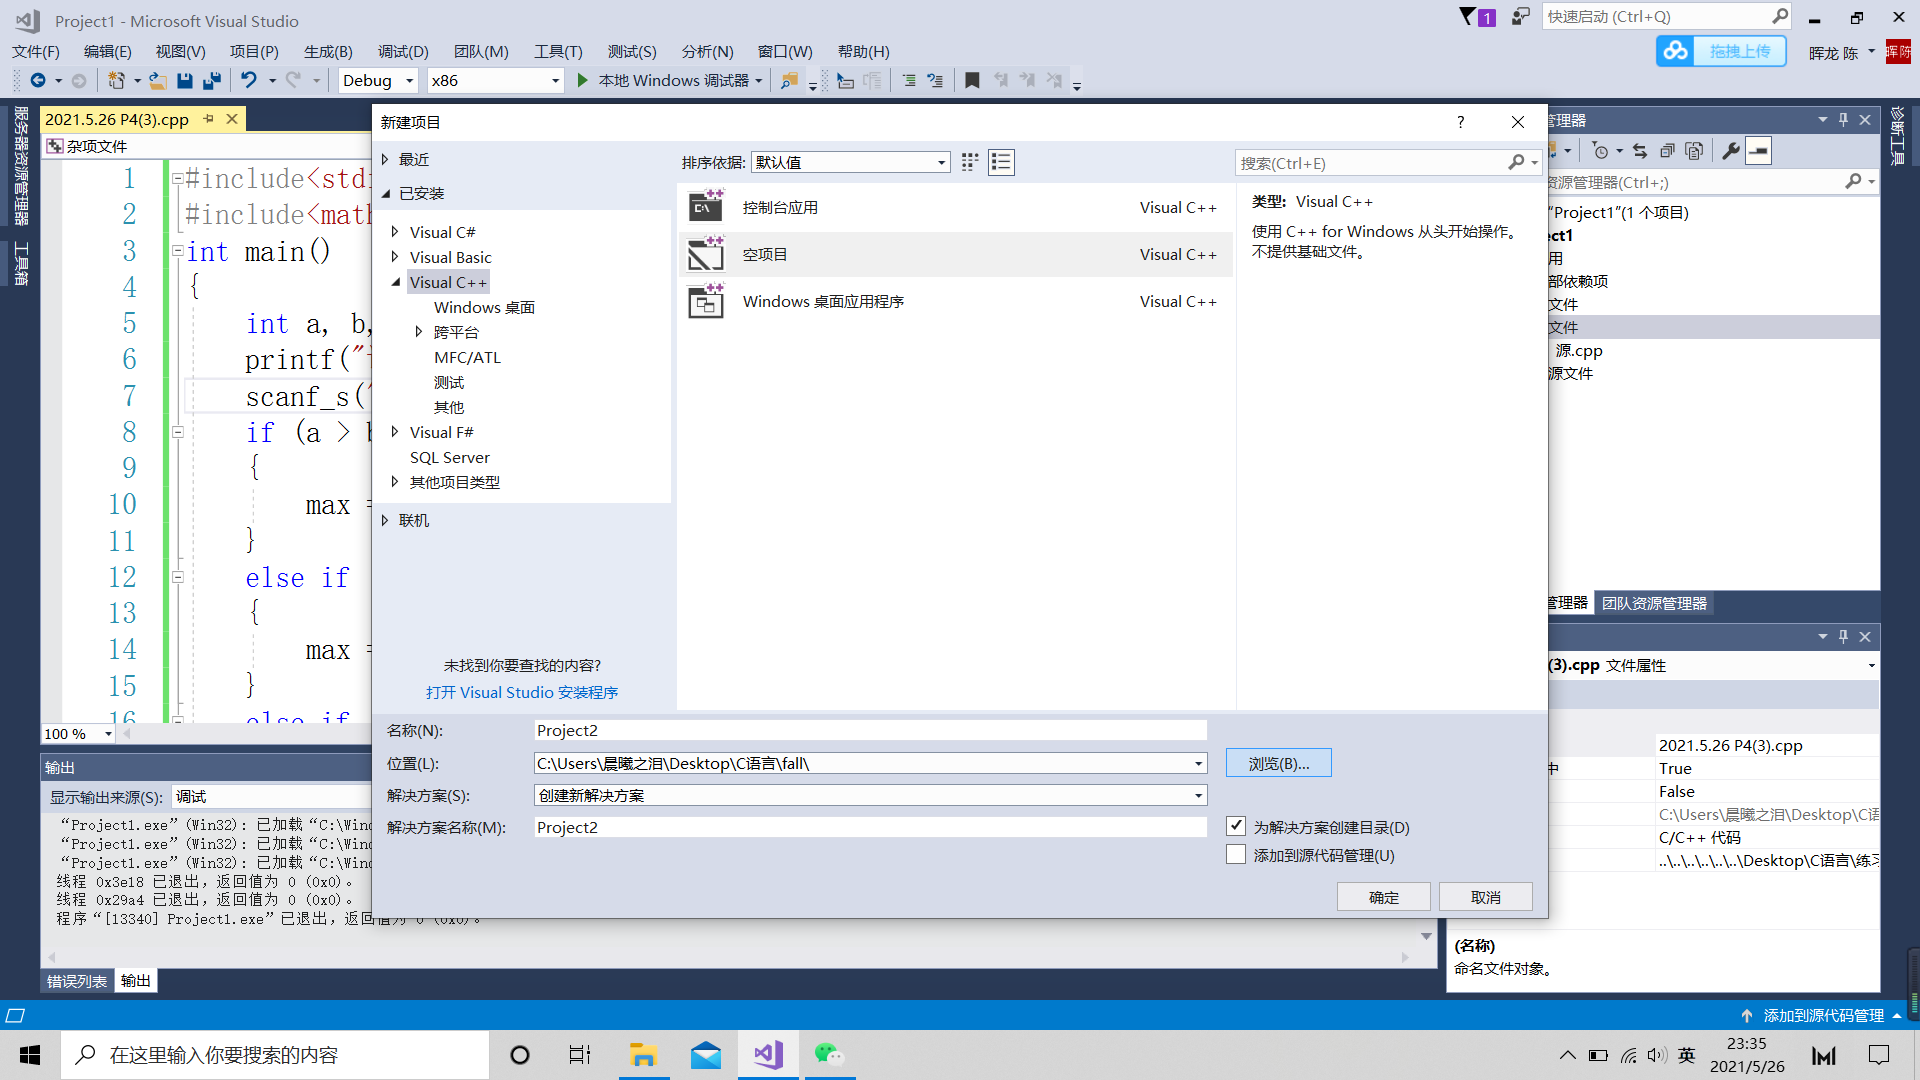Switch to small icons view in dialog
This screenshot has width=1920, height=1080.
[x=969, y=163]
